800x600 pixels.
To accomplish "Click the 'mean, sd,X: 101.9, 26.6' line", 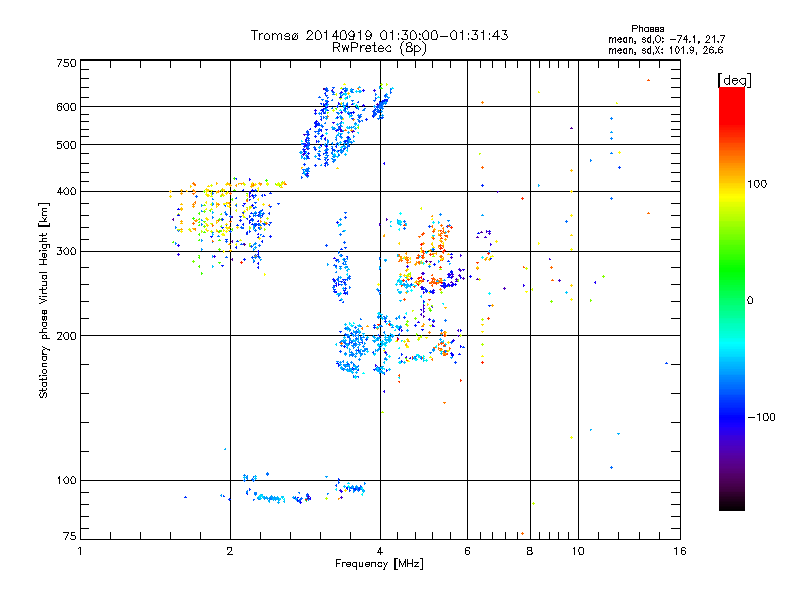I will point(665,50).
